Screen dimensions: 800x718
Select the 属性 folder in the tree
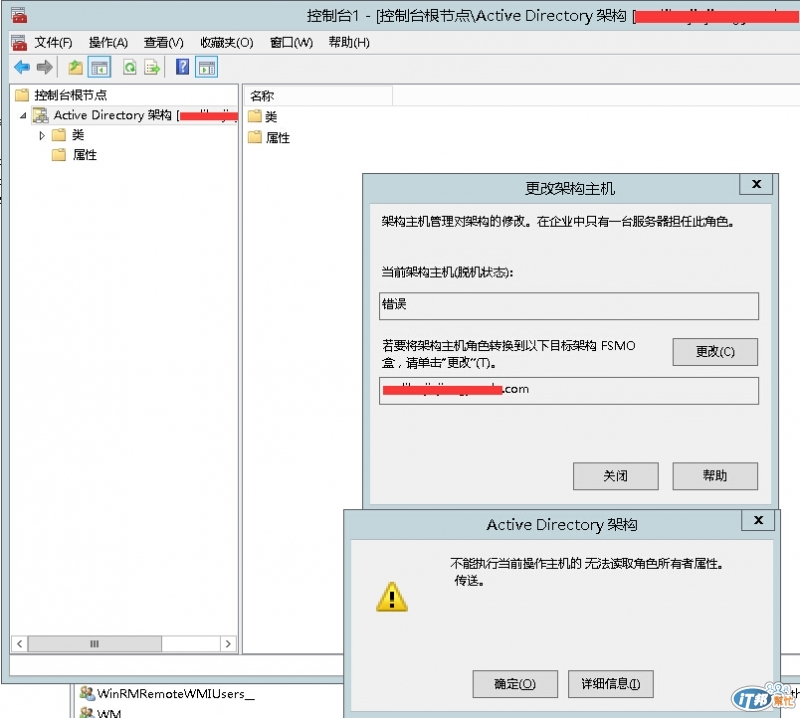[x=74, y=155]
